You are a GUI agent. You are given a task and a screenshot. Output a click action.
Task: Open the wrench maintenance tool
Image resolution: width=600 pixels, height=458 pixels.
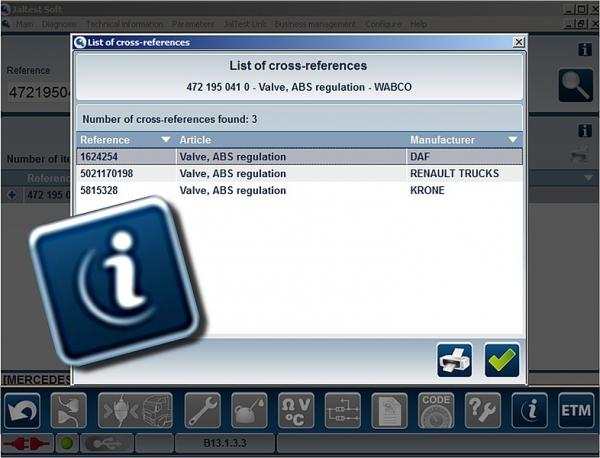click(x=202, y=411)
